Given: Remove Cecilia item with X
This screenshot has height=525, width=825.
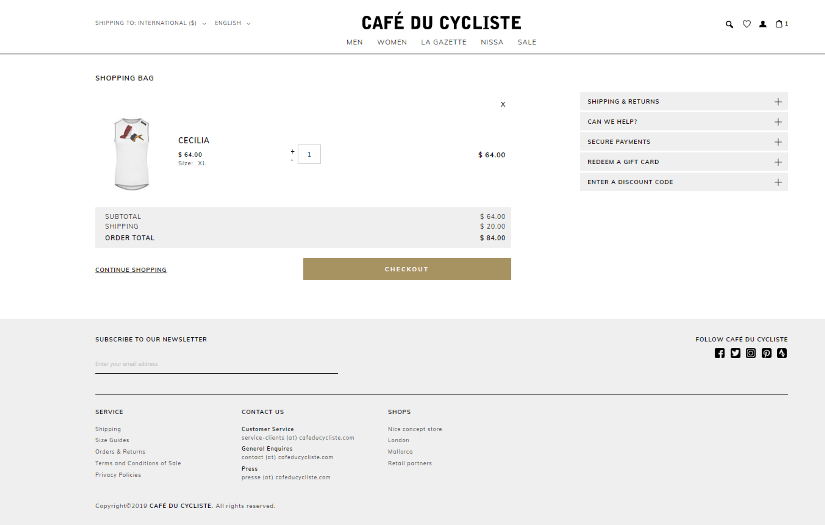Looking at the screenshot, I should 502,104.
